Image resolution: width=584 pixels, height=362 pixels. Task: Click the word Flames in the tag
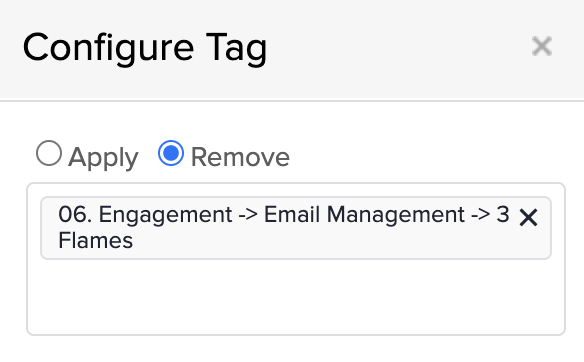(96, 240)
